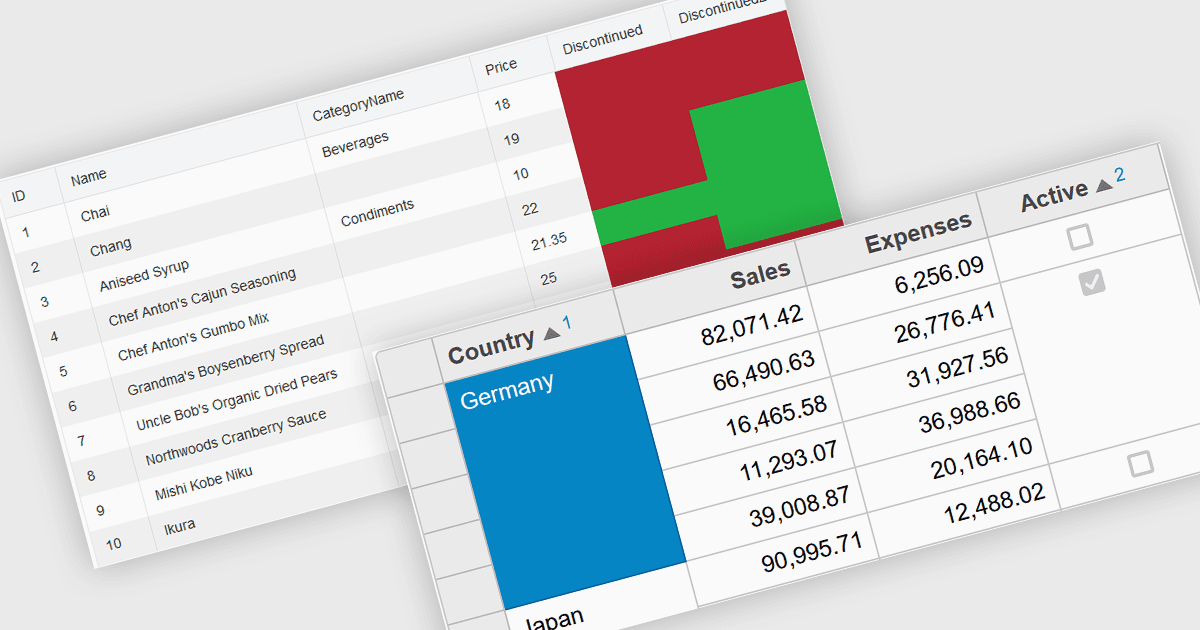The image size is (1200, 630).
Task: Select expenses value 31,927.56
Action: point(956,370)
